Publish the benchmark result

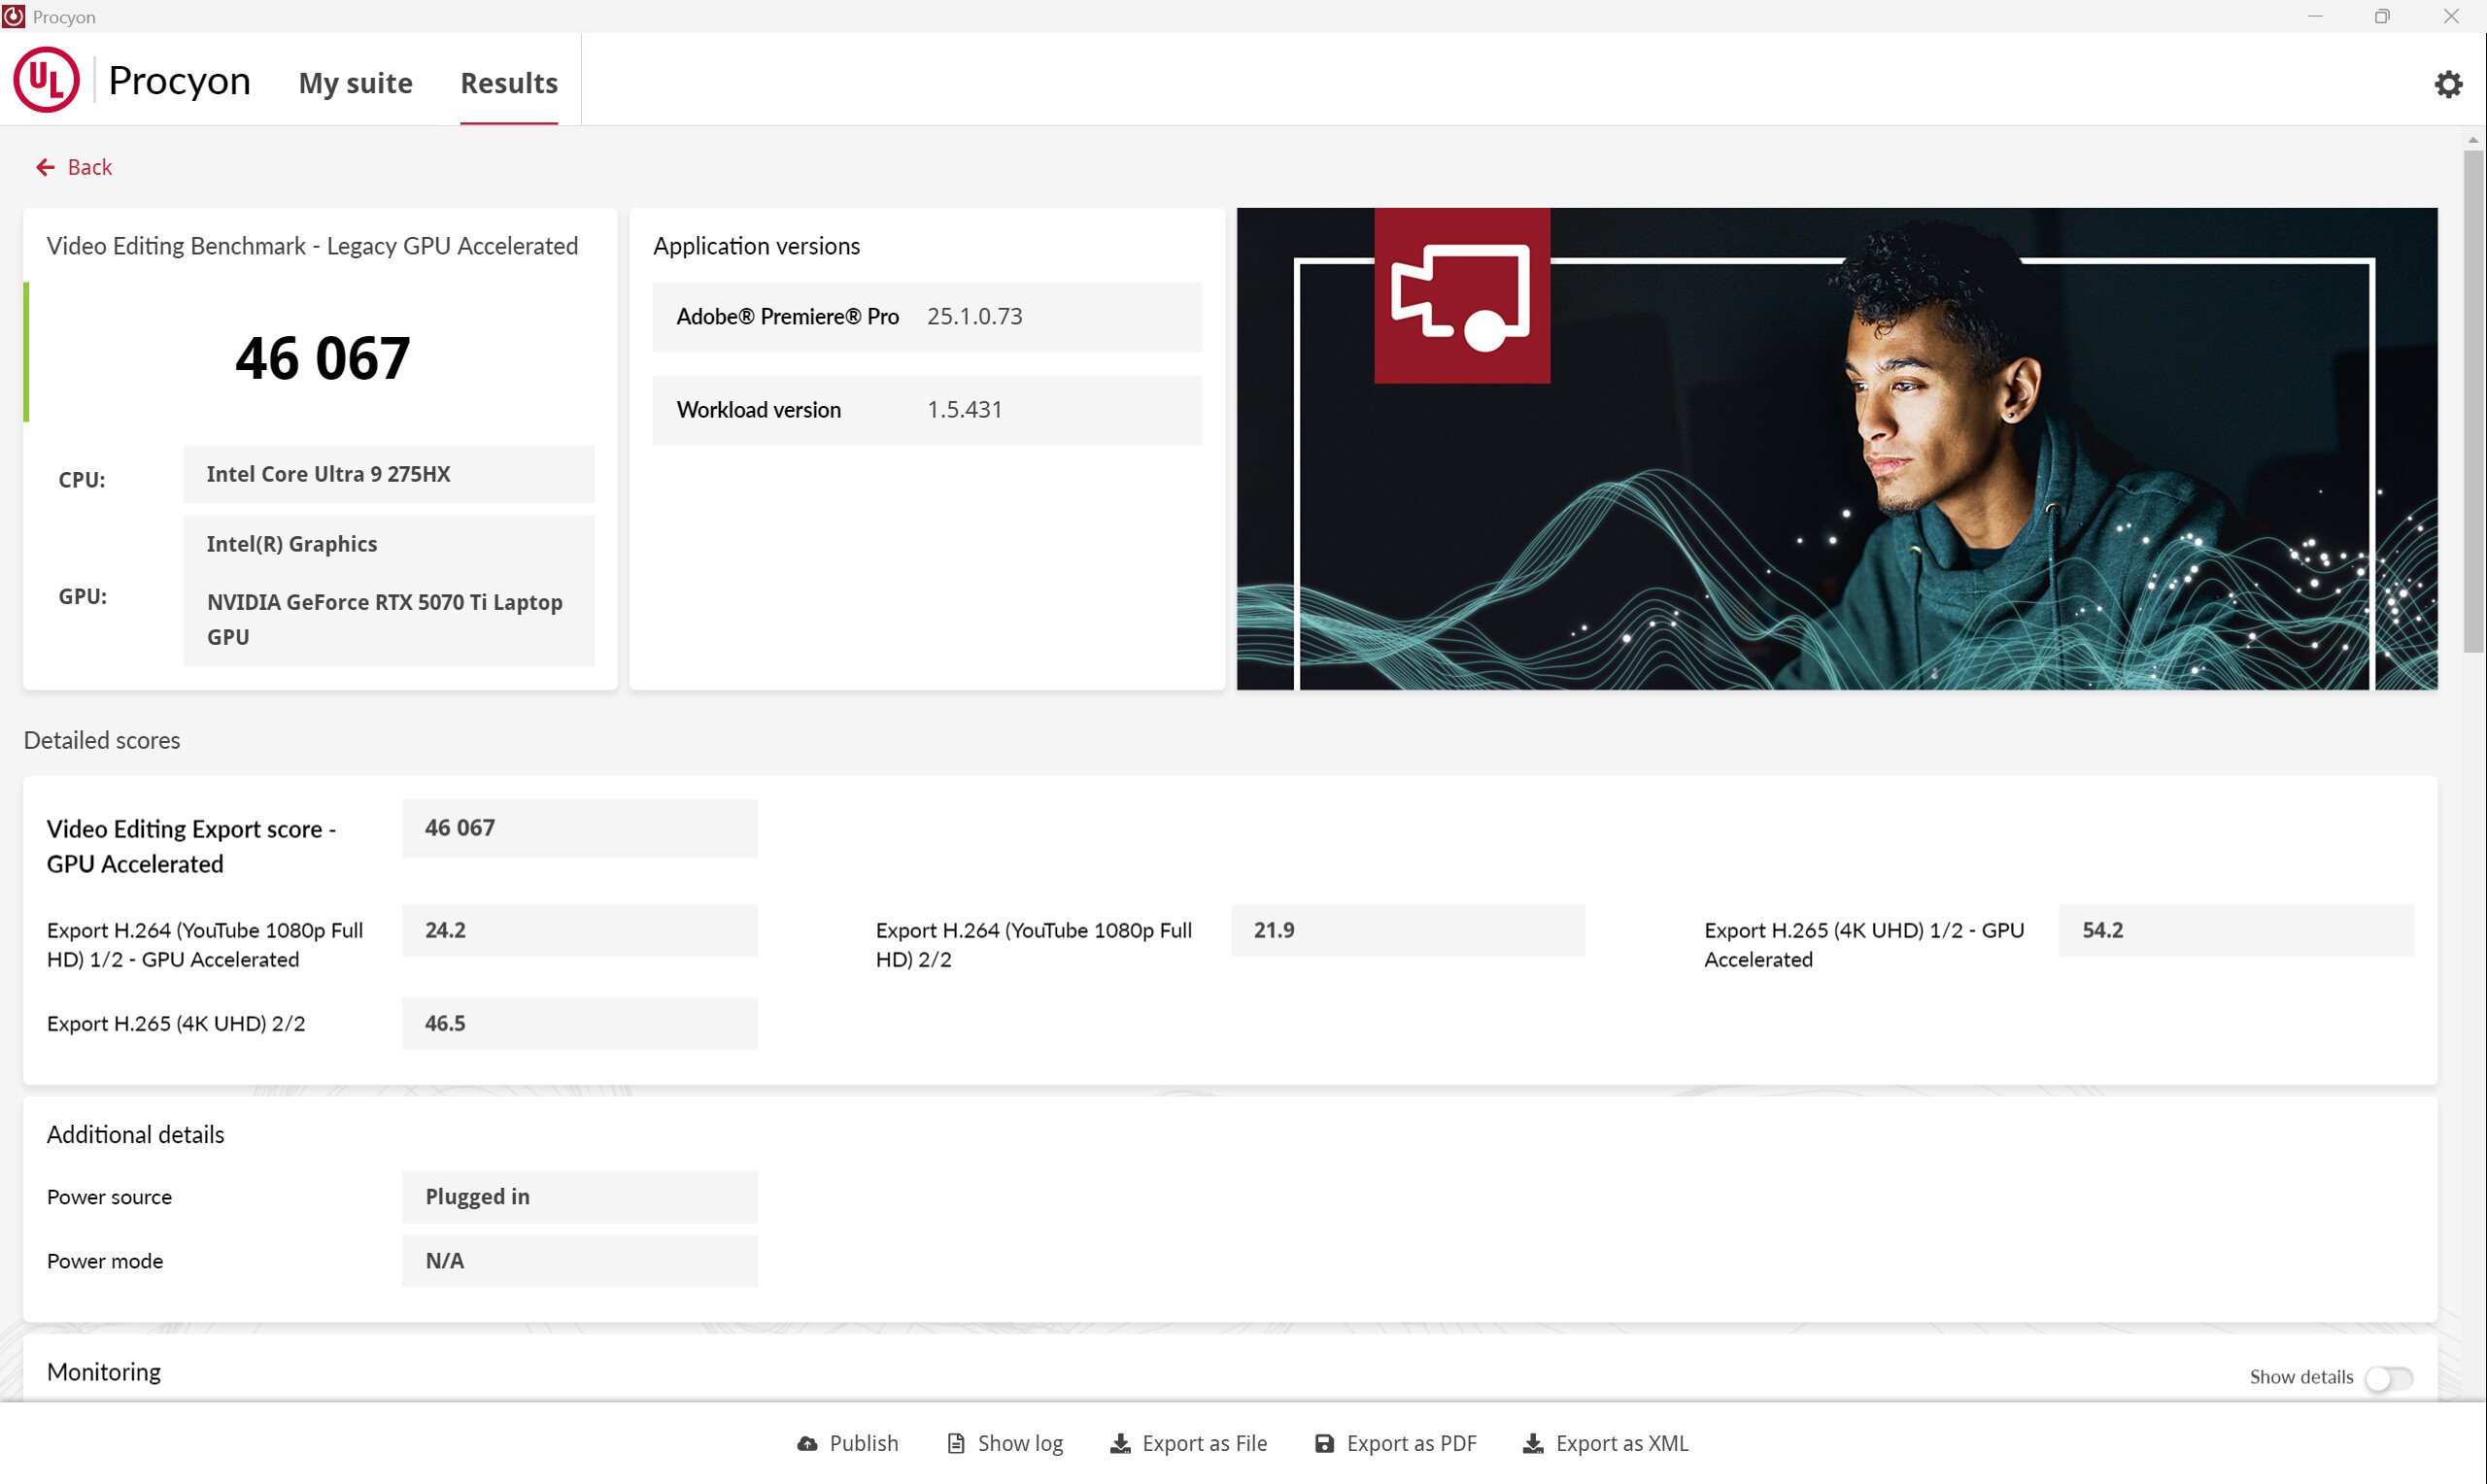[x=864, y=1443]
